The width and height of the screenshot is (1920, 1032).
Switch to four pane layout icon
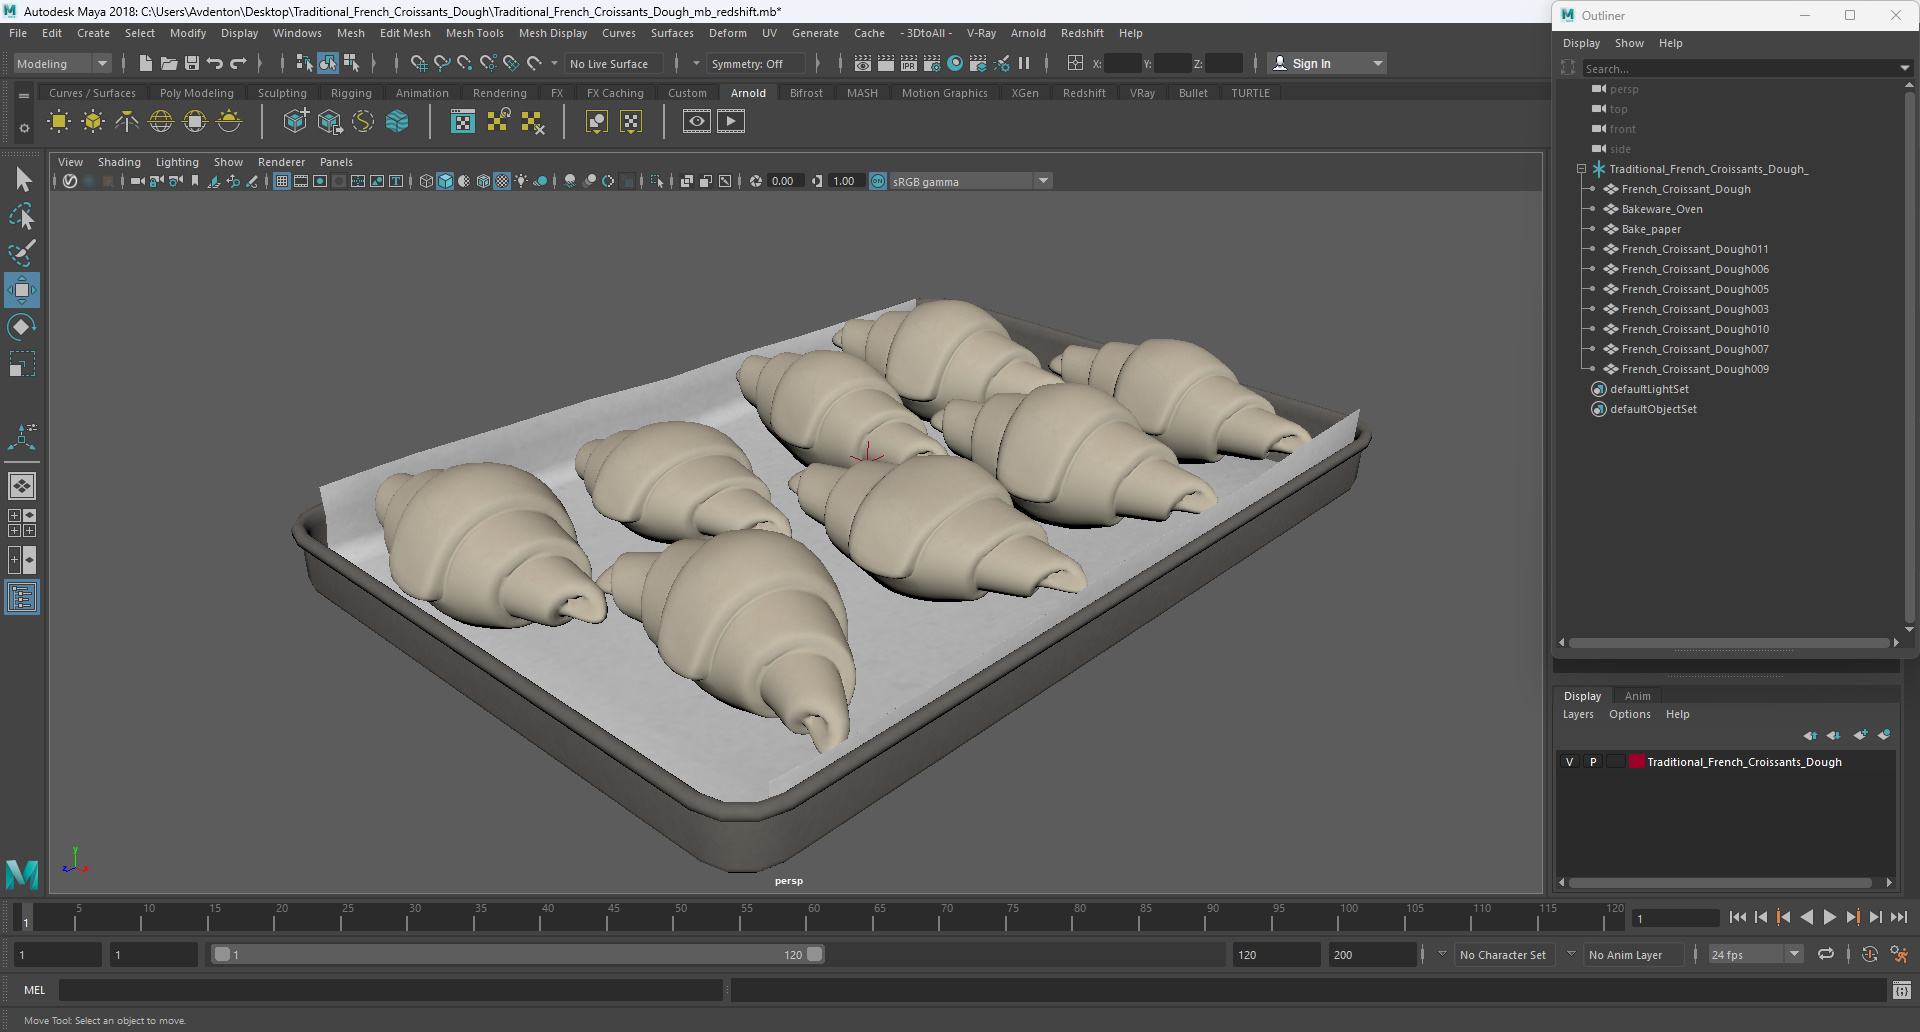pyautogui.click(x=22, y=523)
